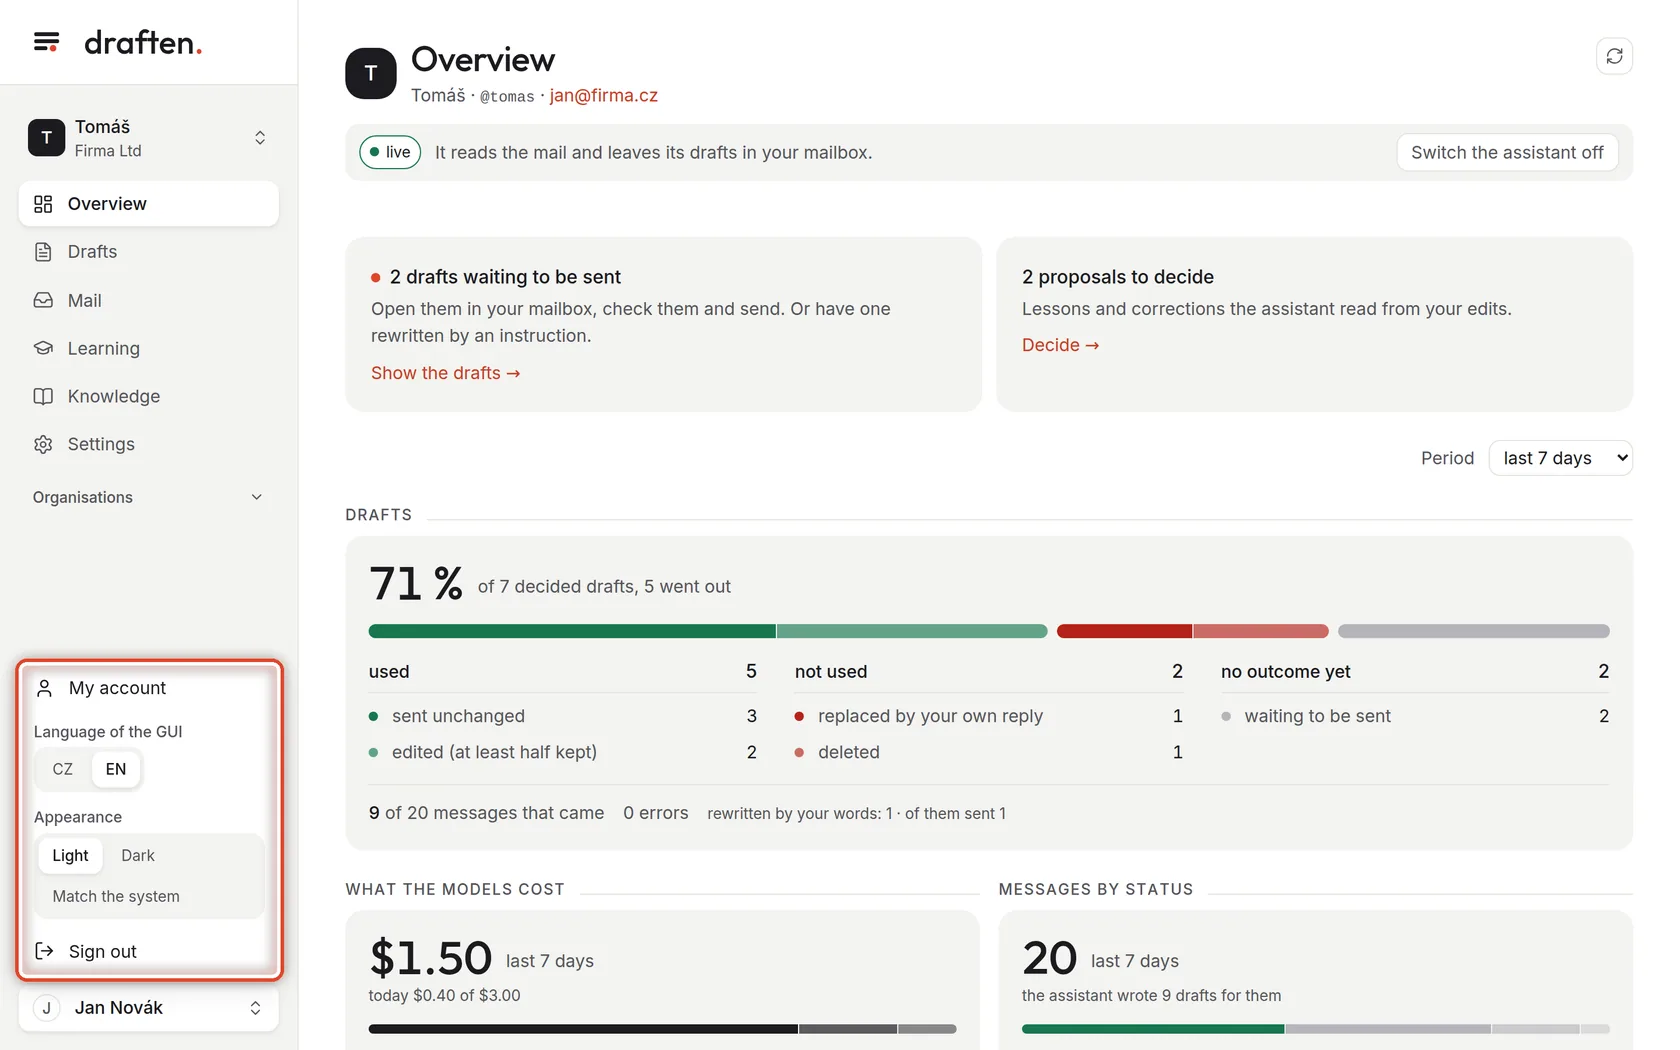
Task: Open Settings in sidebar
Action: [148, 444]
